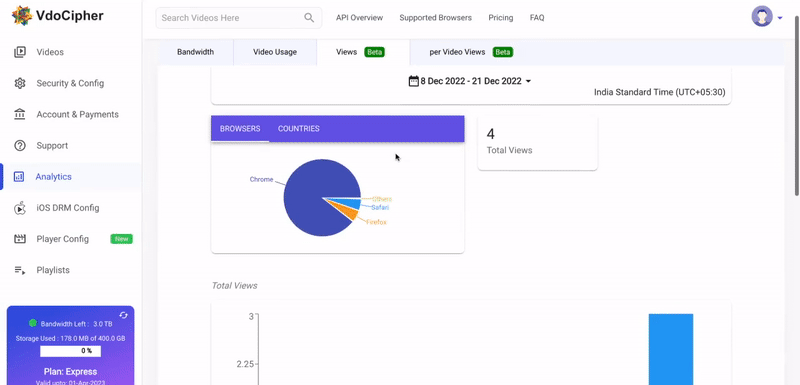Click the Account & Payments bank icon
The width and height of the screenshot is (800, 385).
20,114
